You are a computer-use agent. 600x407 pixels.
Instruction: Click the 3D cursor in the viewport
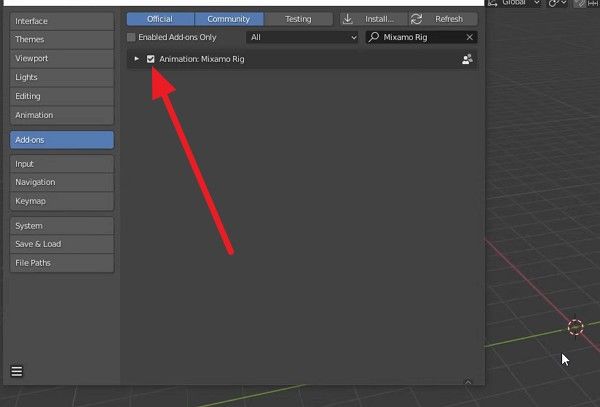pos(575,327)
